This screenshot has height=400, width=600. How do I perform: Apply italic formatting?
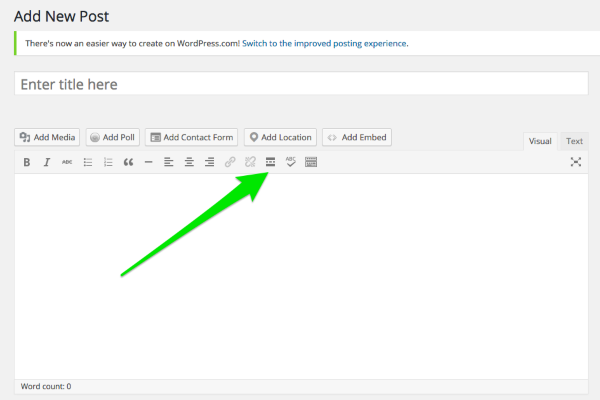[46, 162]
